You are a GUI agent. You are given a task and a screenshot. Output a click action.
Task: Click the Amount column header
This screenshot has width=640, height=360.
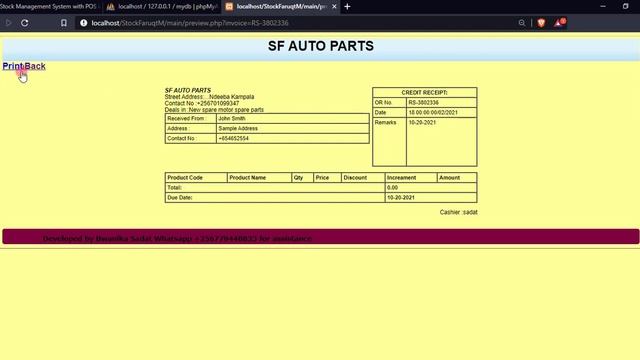[457, 178]
